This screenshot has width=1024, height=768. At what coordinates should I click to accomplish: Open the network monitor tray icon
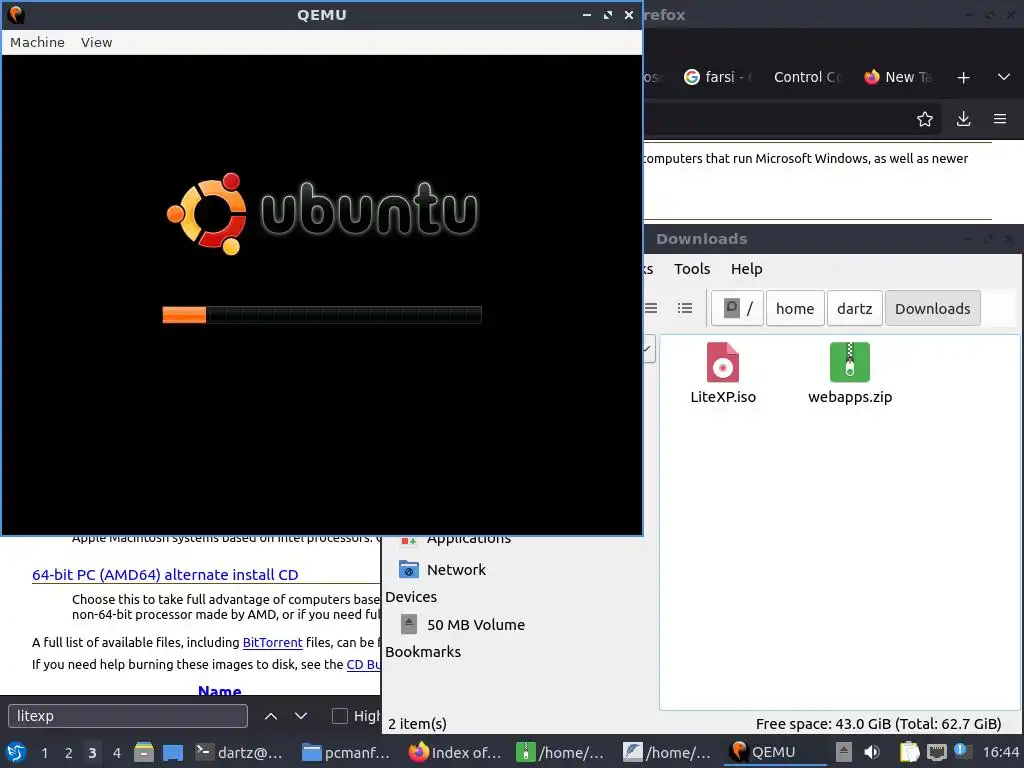(x=936, y=752)
